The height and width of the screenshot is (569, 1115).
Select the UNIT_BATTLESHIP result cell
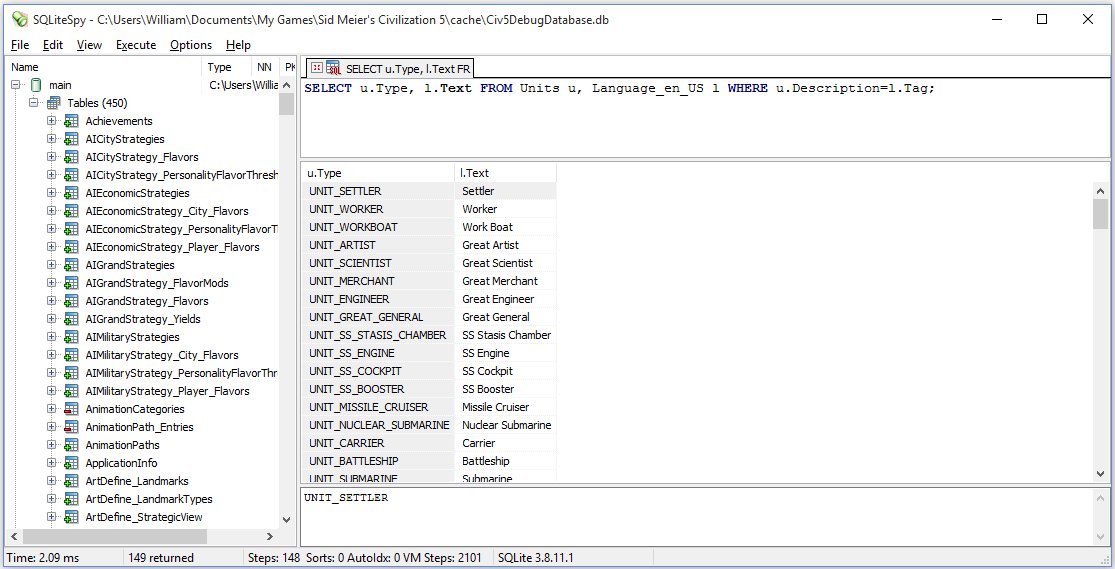pos(378,461)
